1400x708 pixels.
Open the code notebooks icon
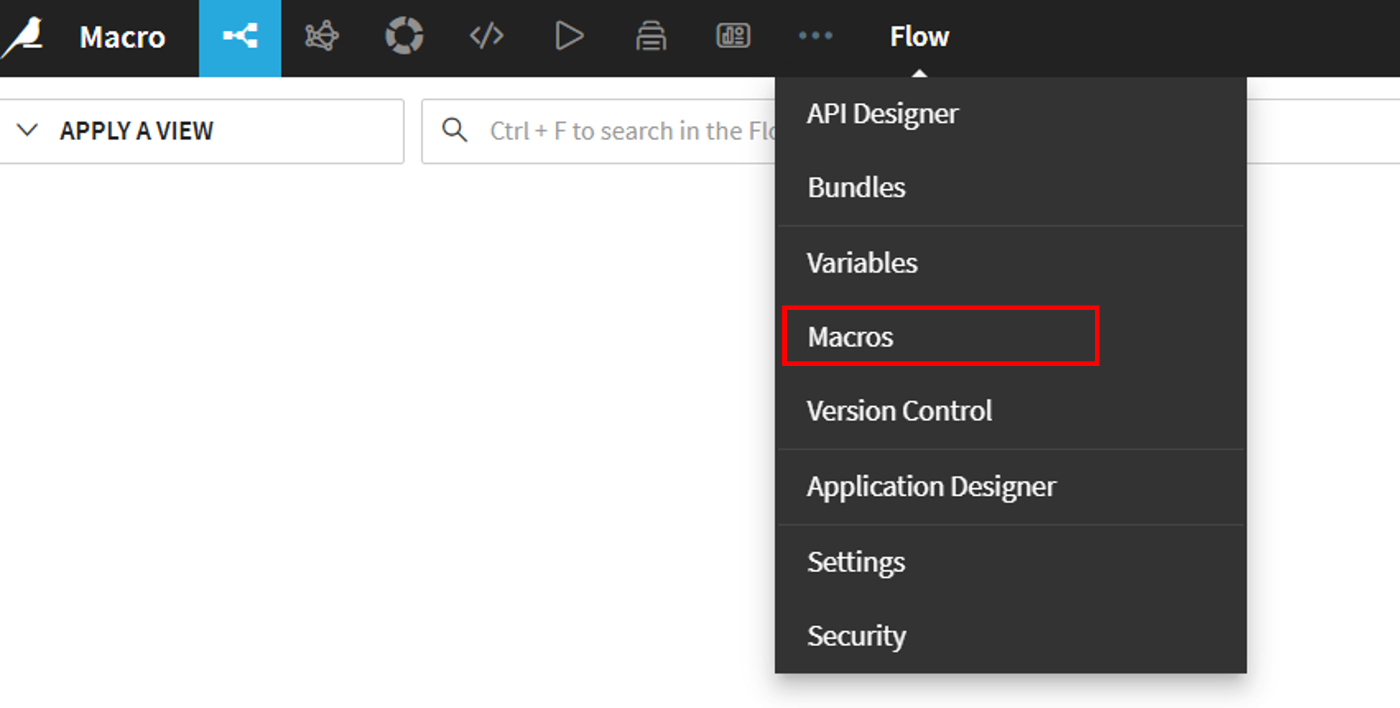486,38
